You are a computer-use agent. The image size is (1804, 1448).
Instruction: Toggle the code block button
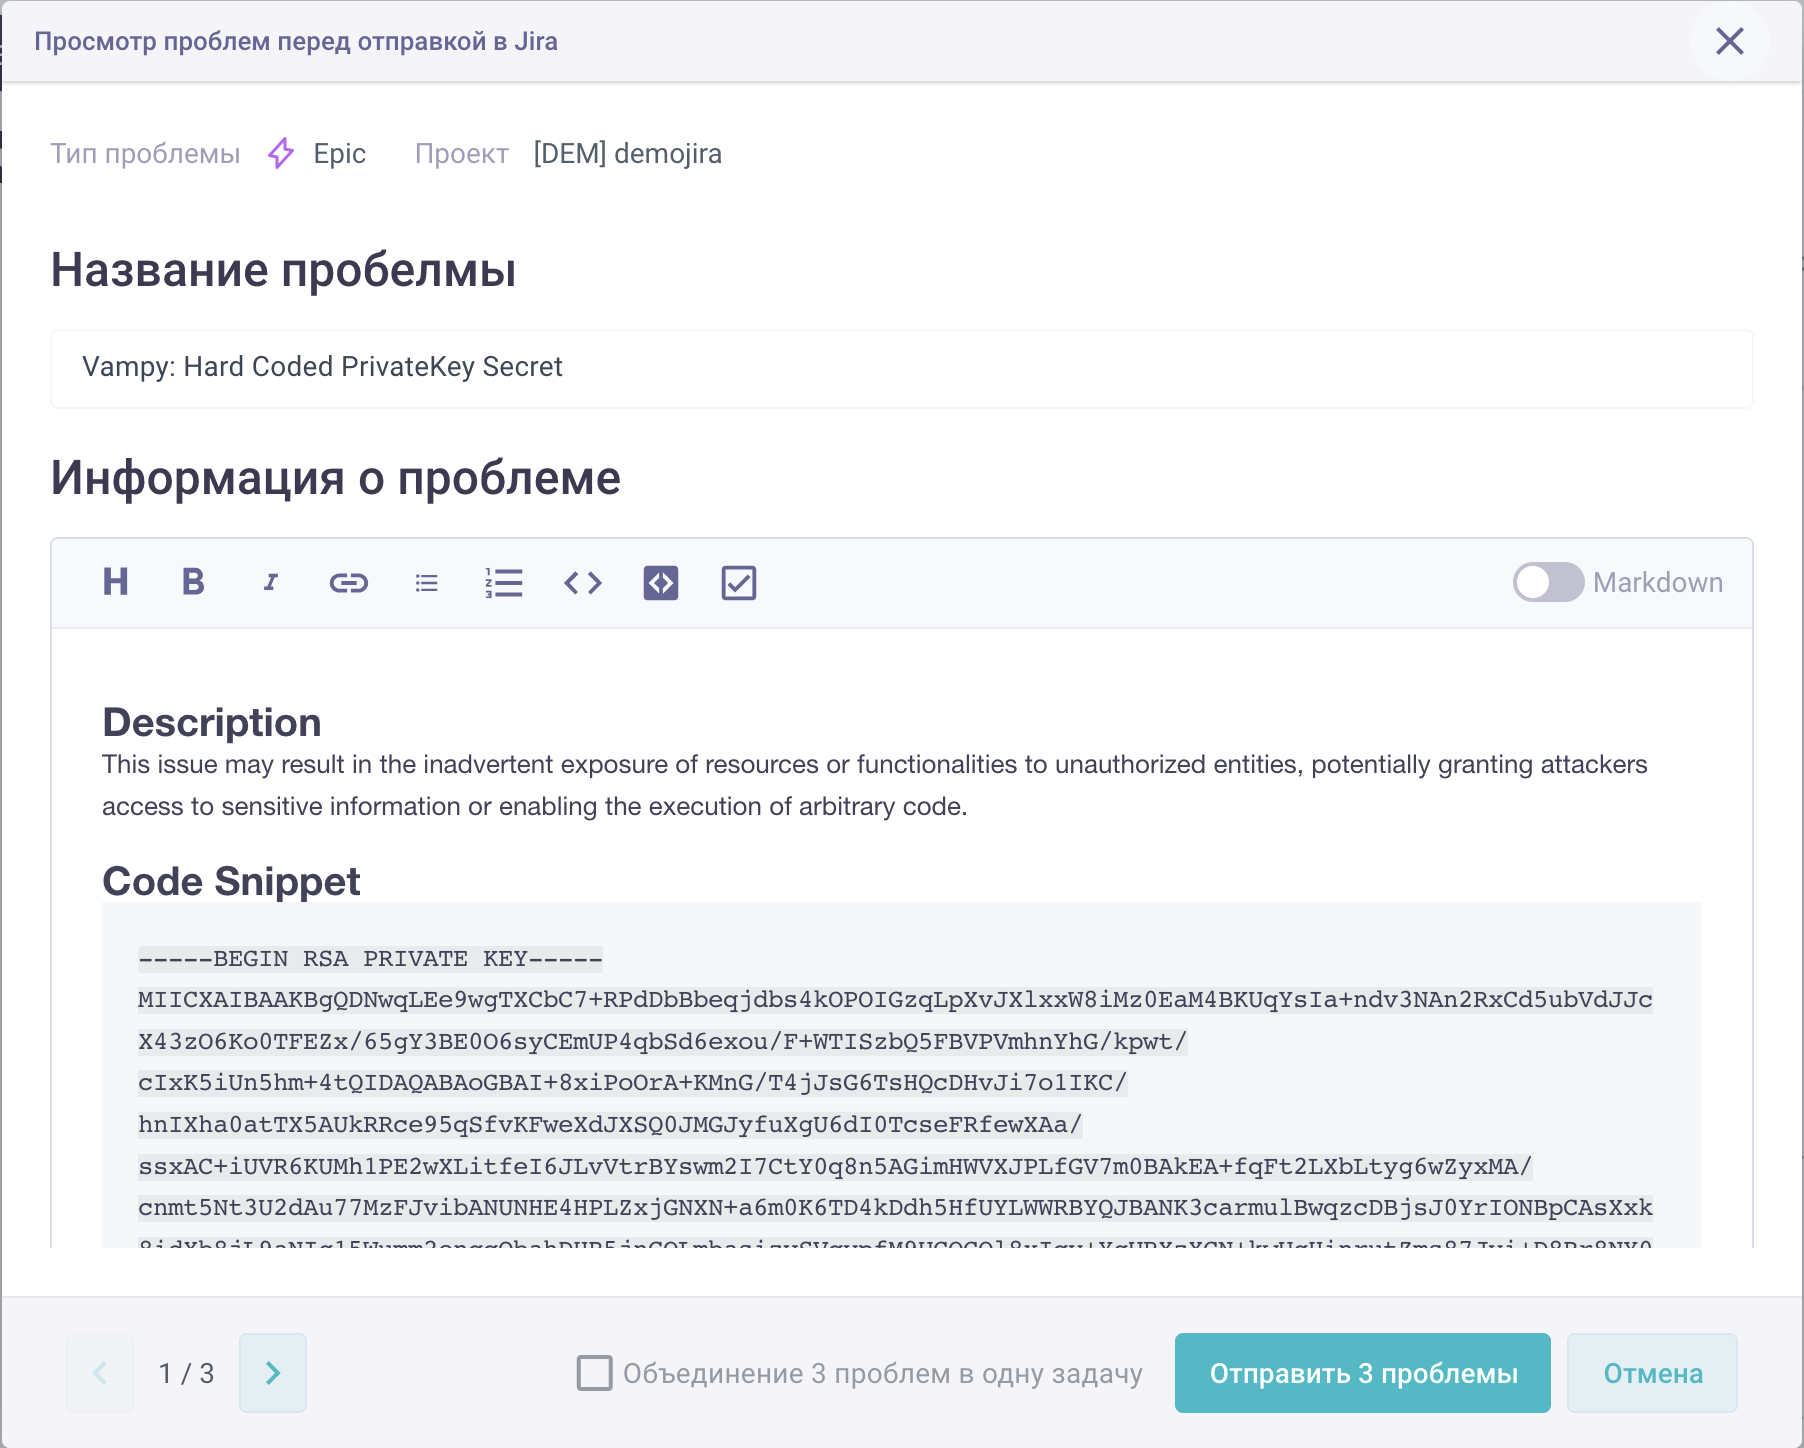point(661,582)
